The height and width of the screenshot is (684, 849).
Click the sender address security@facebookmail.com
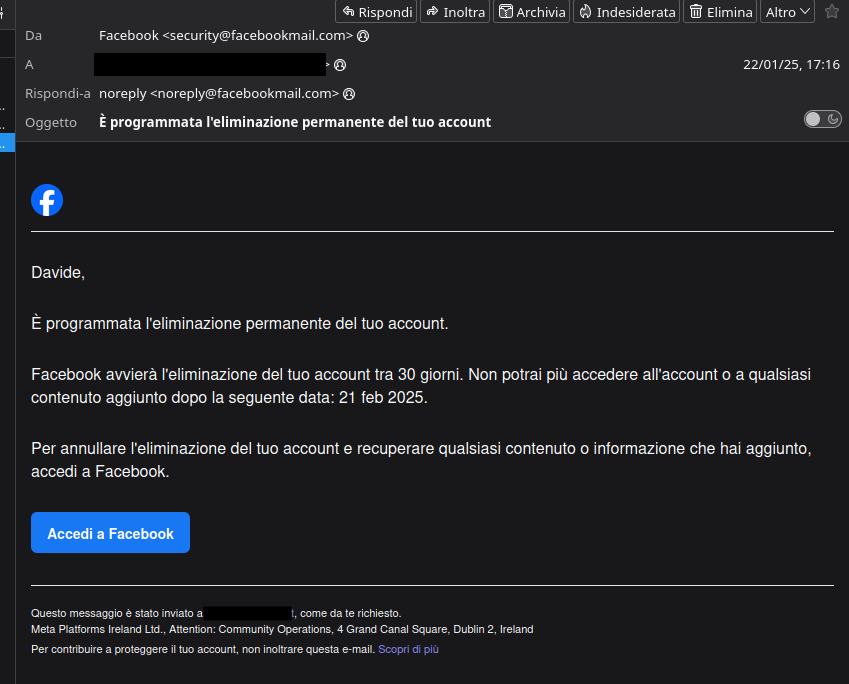point(226,36)
